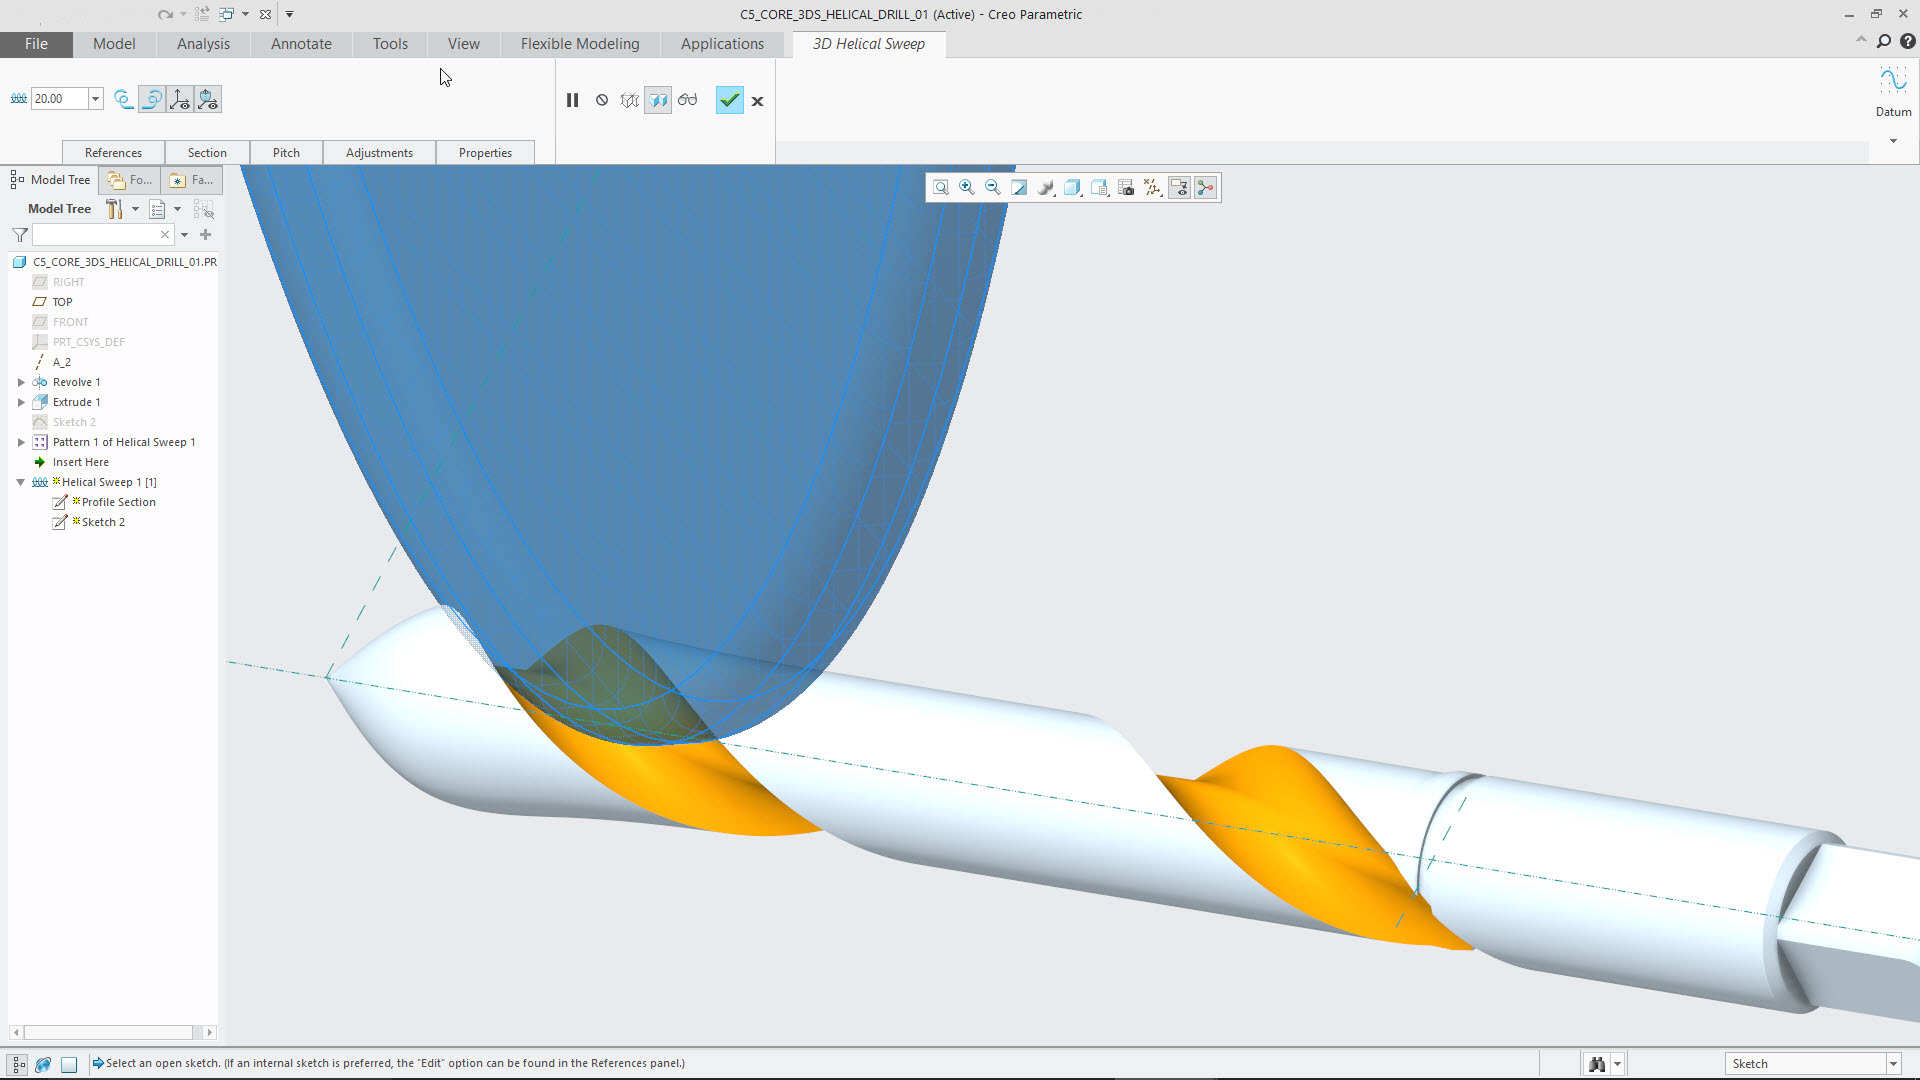Toggle the No Preview option
1920x1080 pixels.
602,100
